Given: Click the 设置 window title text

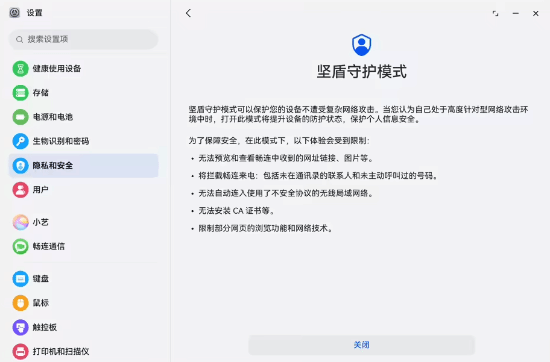Looking at the screenshot, I should click(34, 13).
